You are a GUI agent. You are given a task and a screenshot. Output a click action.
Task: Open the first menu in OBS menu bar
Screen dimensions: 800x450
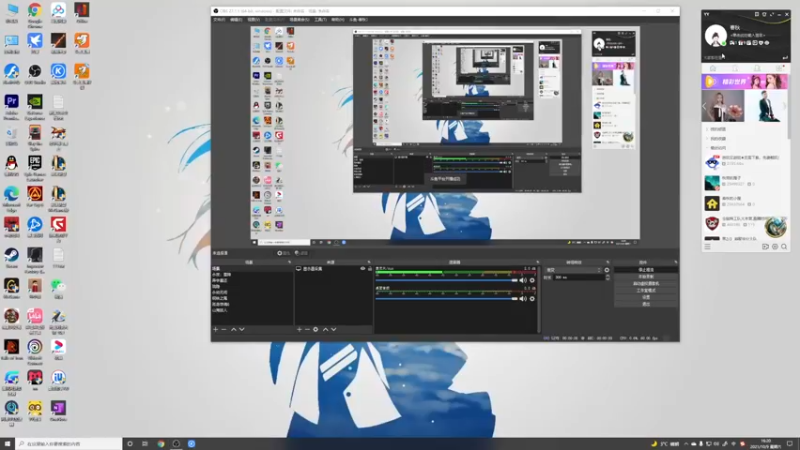click(219, 19)
